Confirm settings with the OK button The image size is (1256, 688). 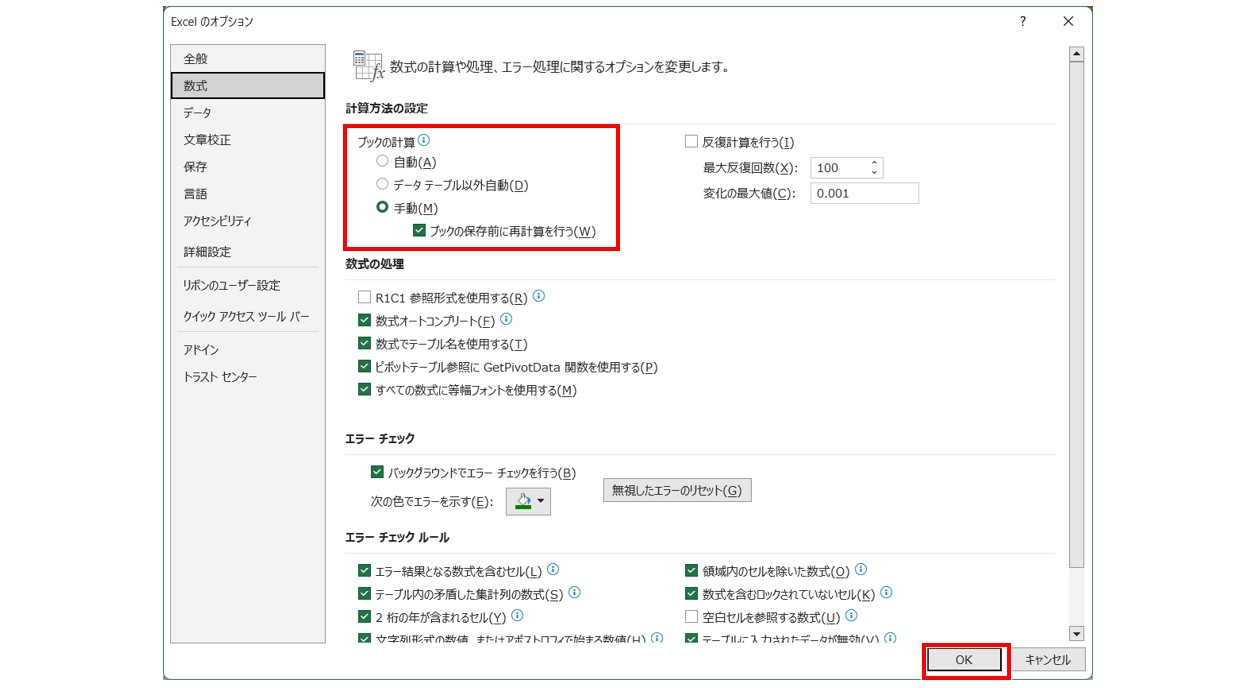pyautogui.click(x=964, y=660)
